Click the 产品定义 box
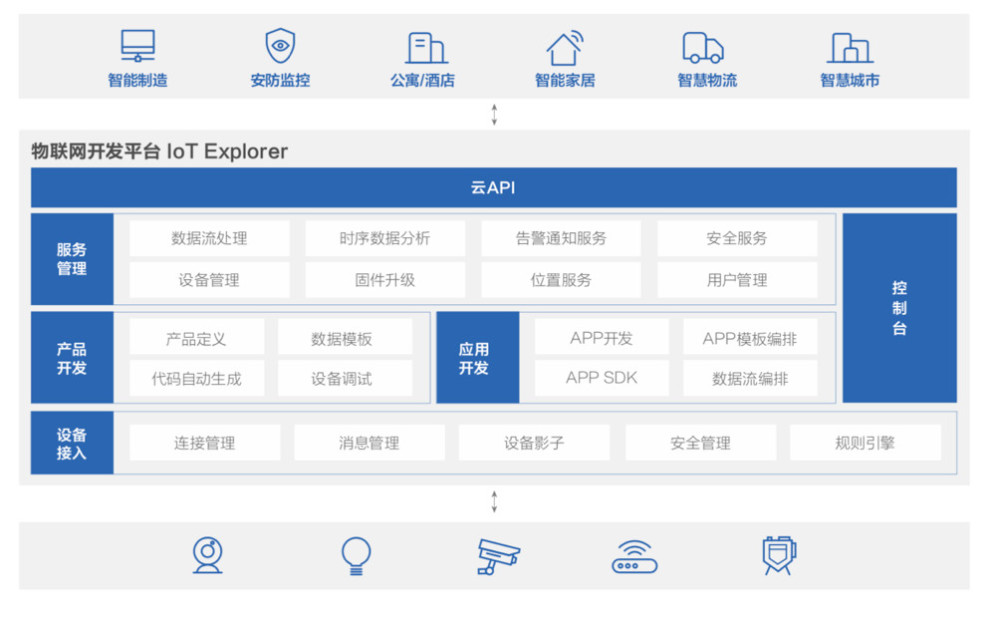The image size is (1000, 619). 196,337
